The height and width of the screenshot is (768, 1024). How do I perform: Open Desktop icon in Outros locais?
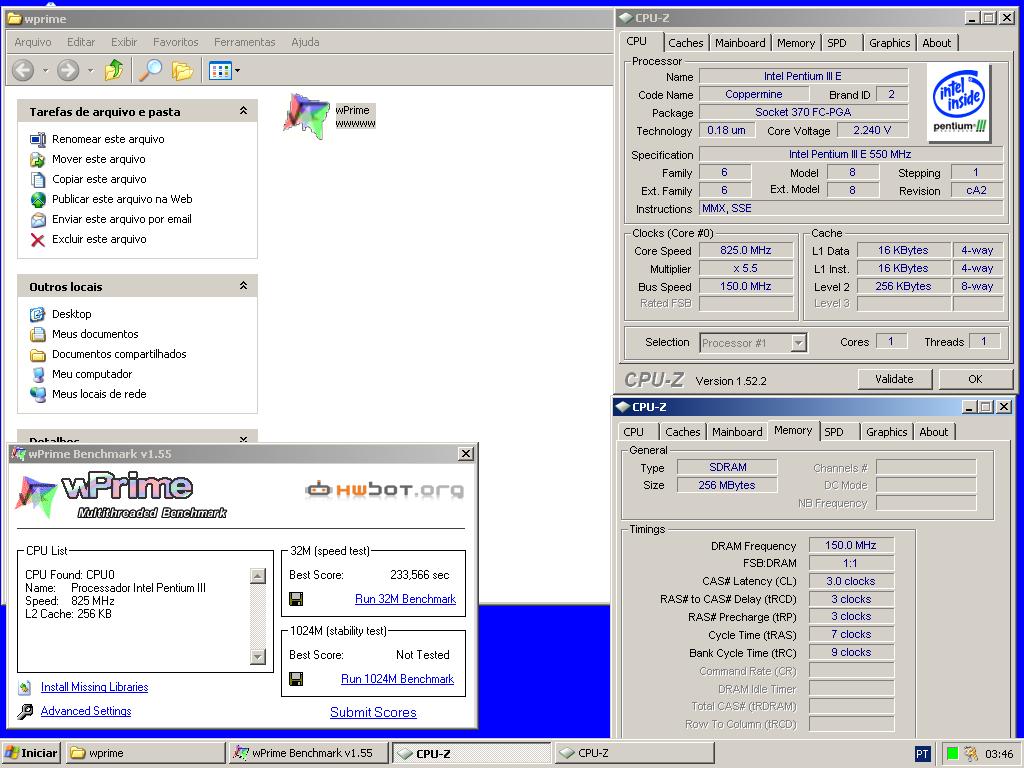click(x=38, y=314)
